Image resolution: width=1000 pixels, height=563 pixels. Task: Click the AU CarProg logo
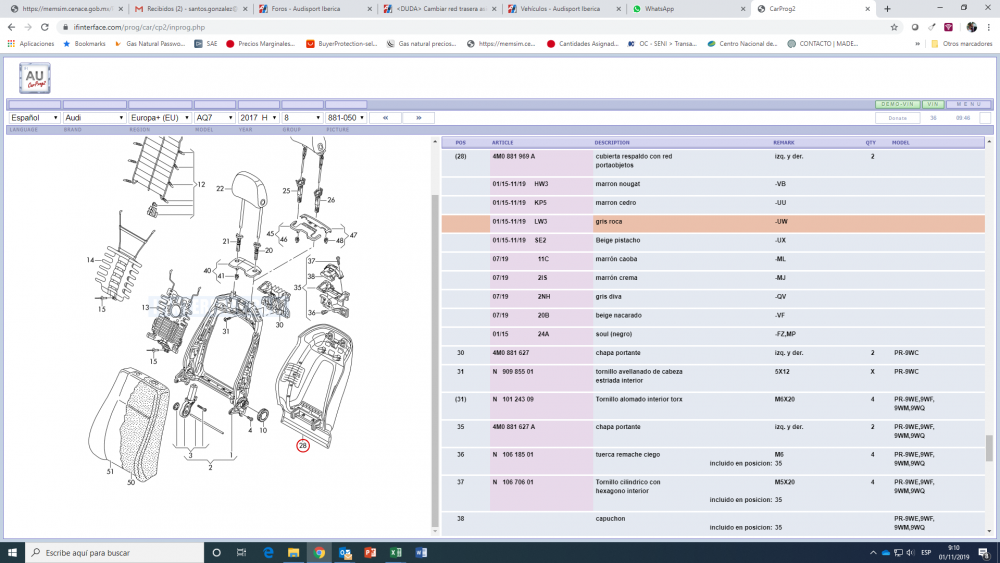pyautogui.click(x=34, y=78)
